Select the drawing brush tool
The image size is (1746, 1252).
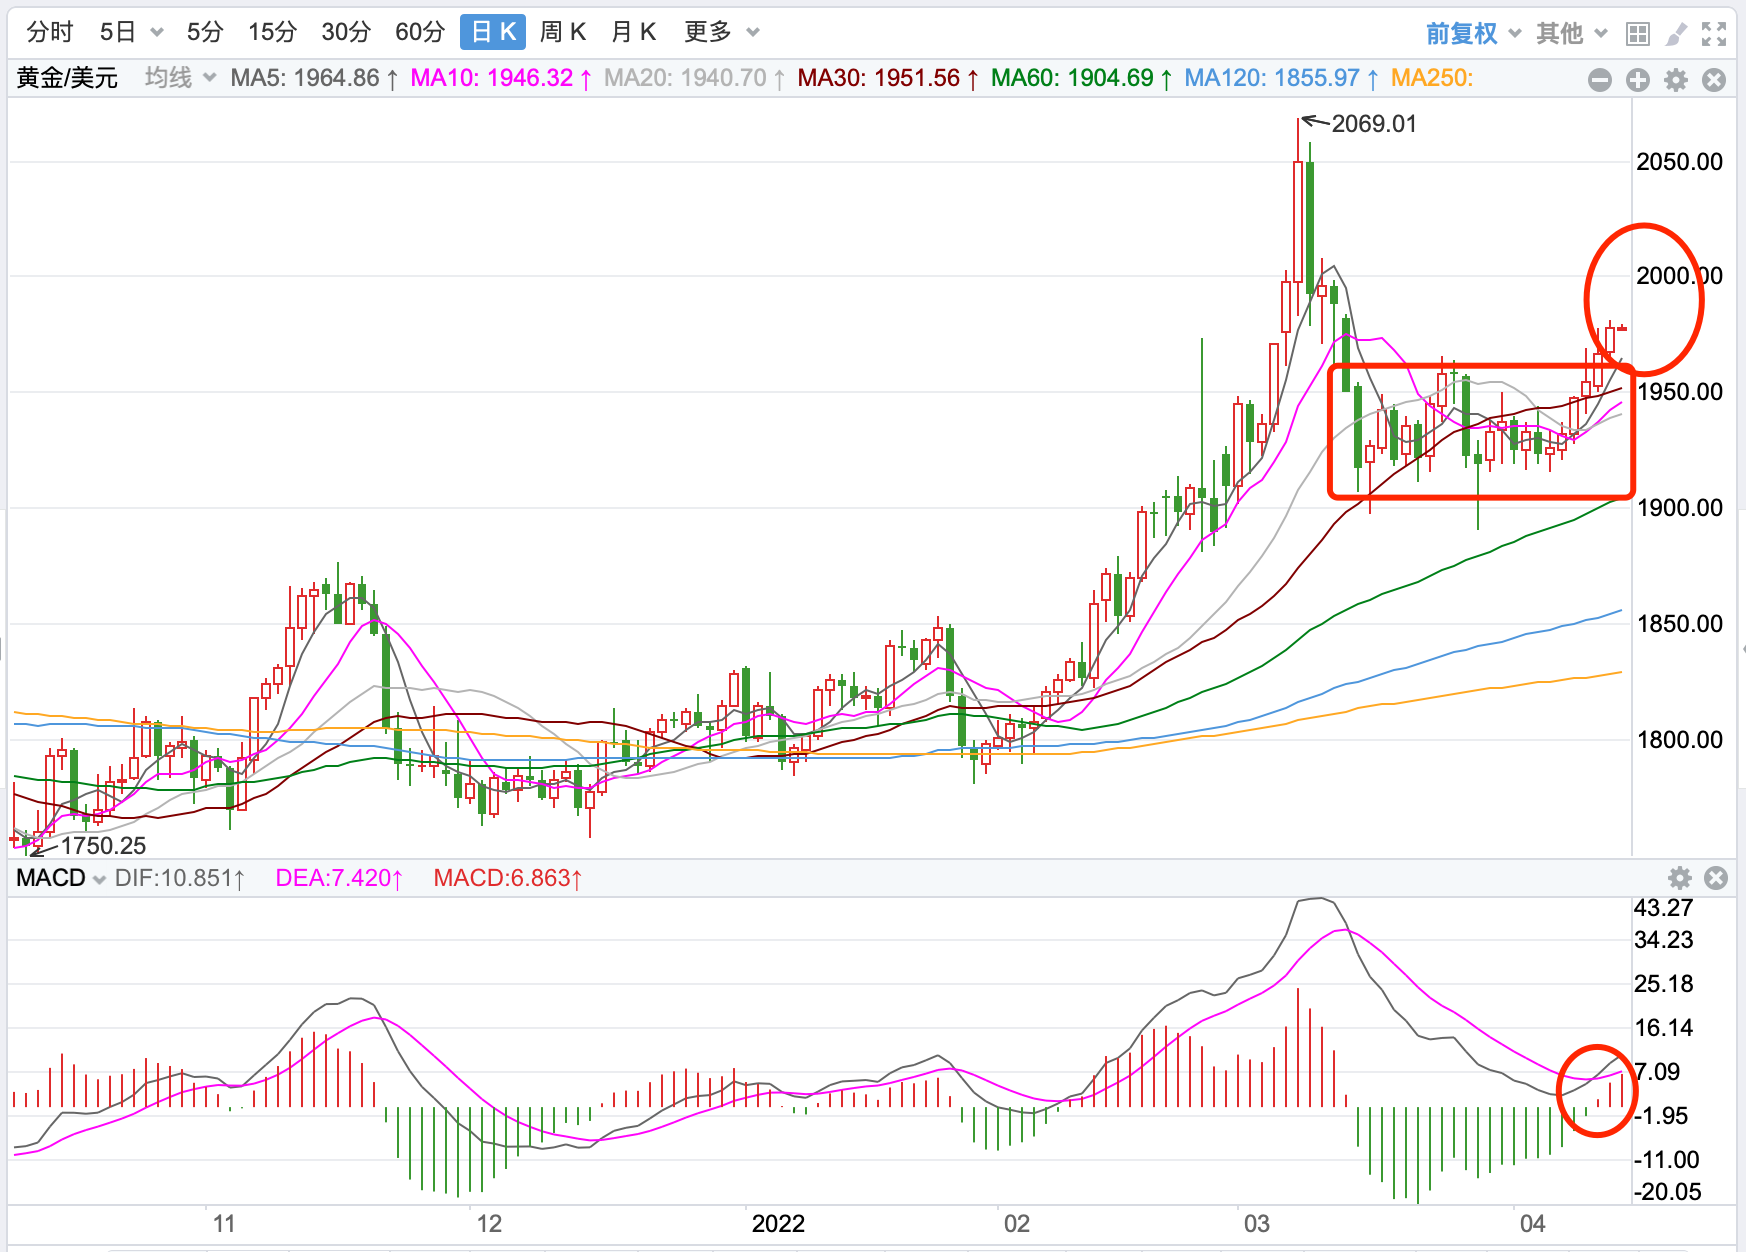[x=1676, y=34]
